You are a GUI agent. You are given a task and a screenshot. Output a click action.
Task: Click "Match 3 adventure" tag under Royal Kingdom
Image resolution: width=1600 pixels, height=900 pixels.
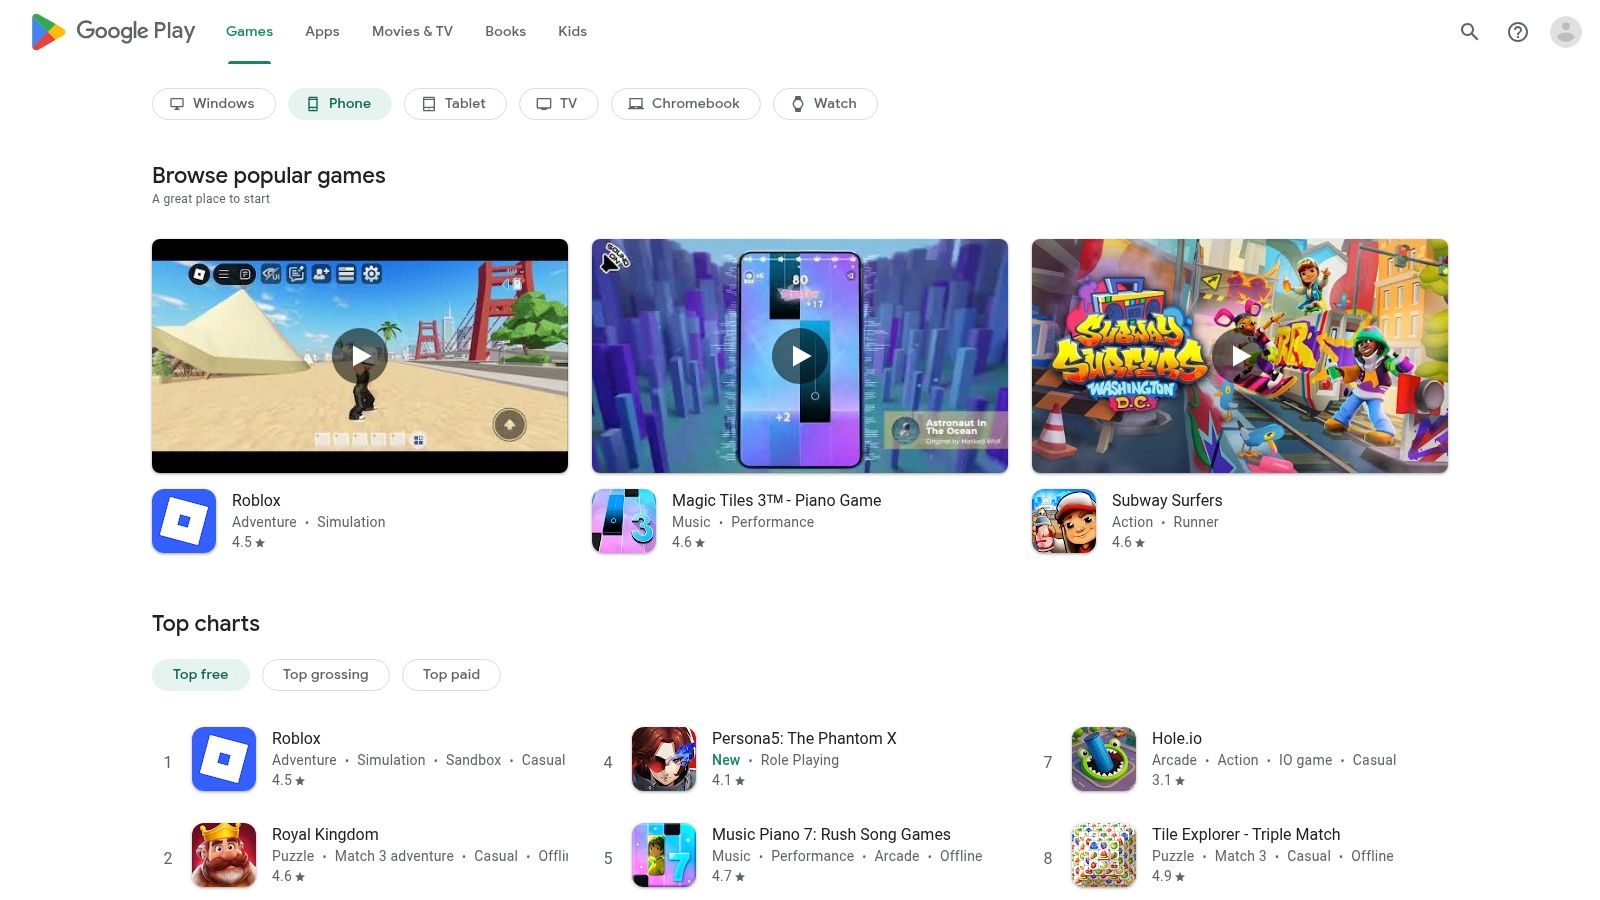tap(394, 856)
